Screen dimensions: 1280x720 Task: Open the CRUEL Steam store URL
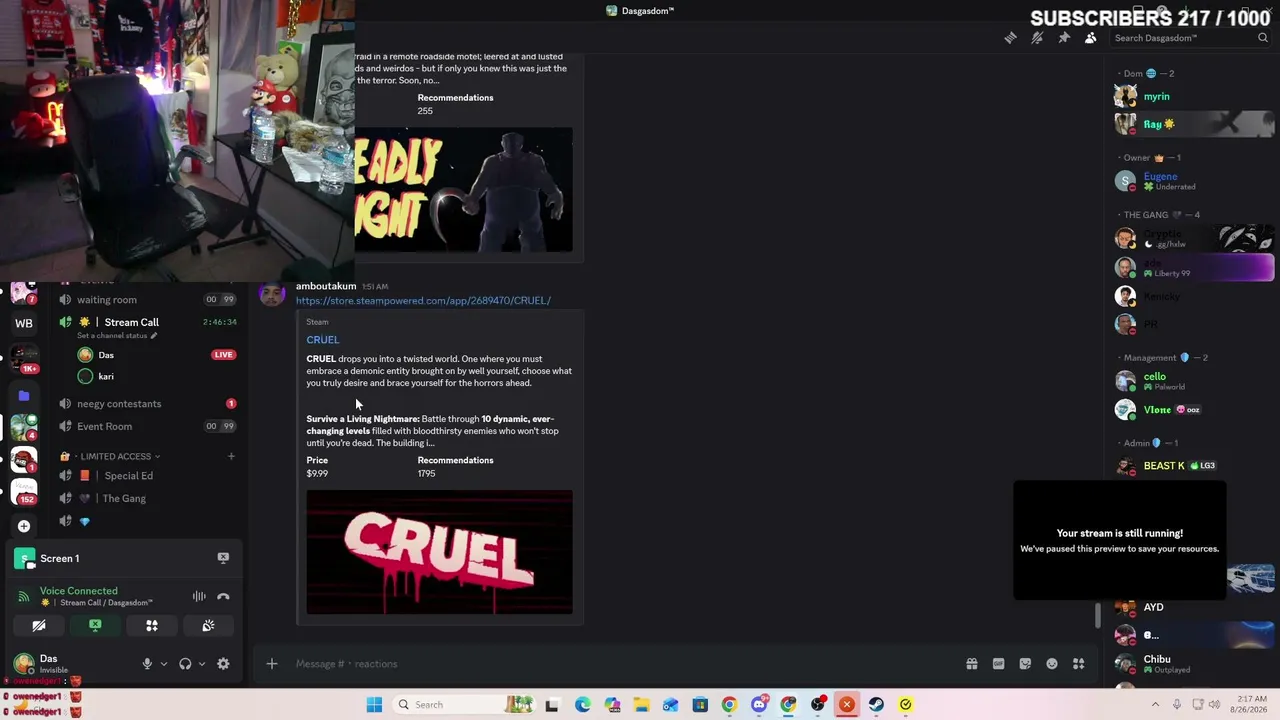pos(423,301)
